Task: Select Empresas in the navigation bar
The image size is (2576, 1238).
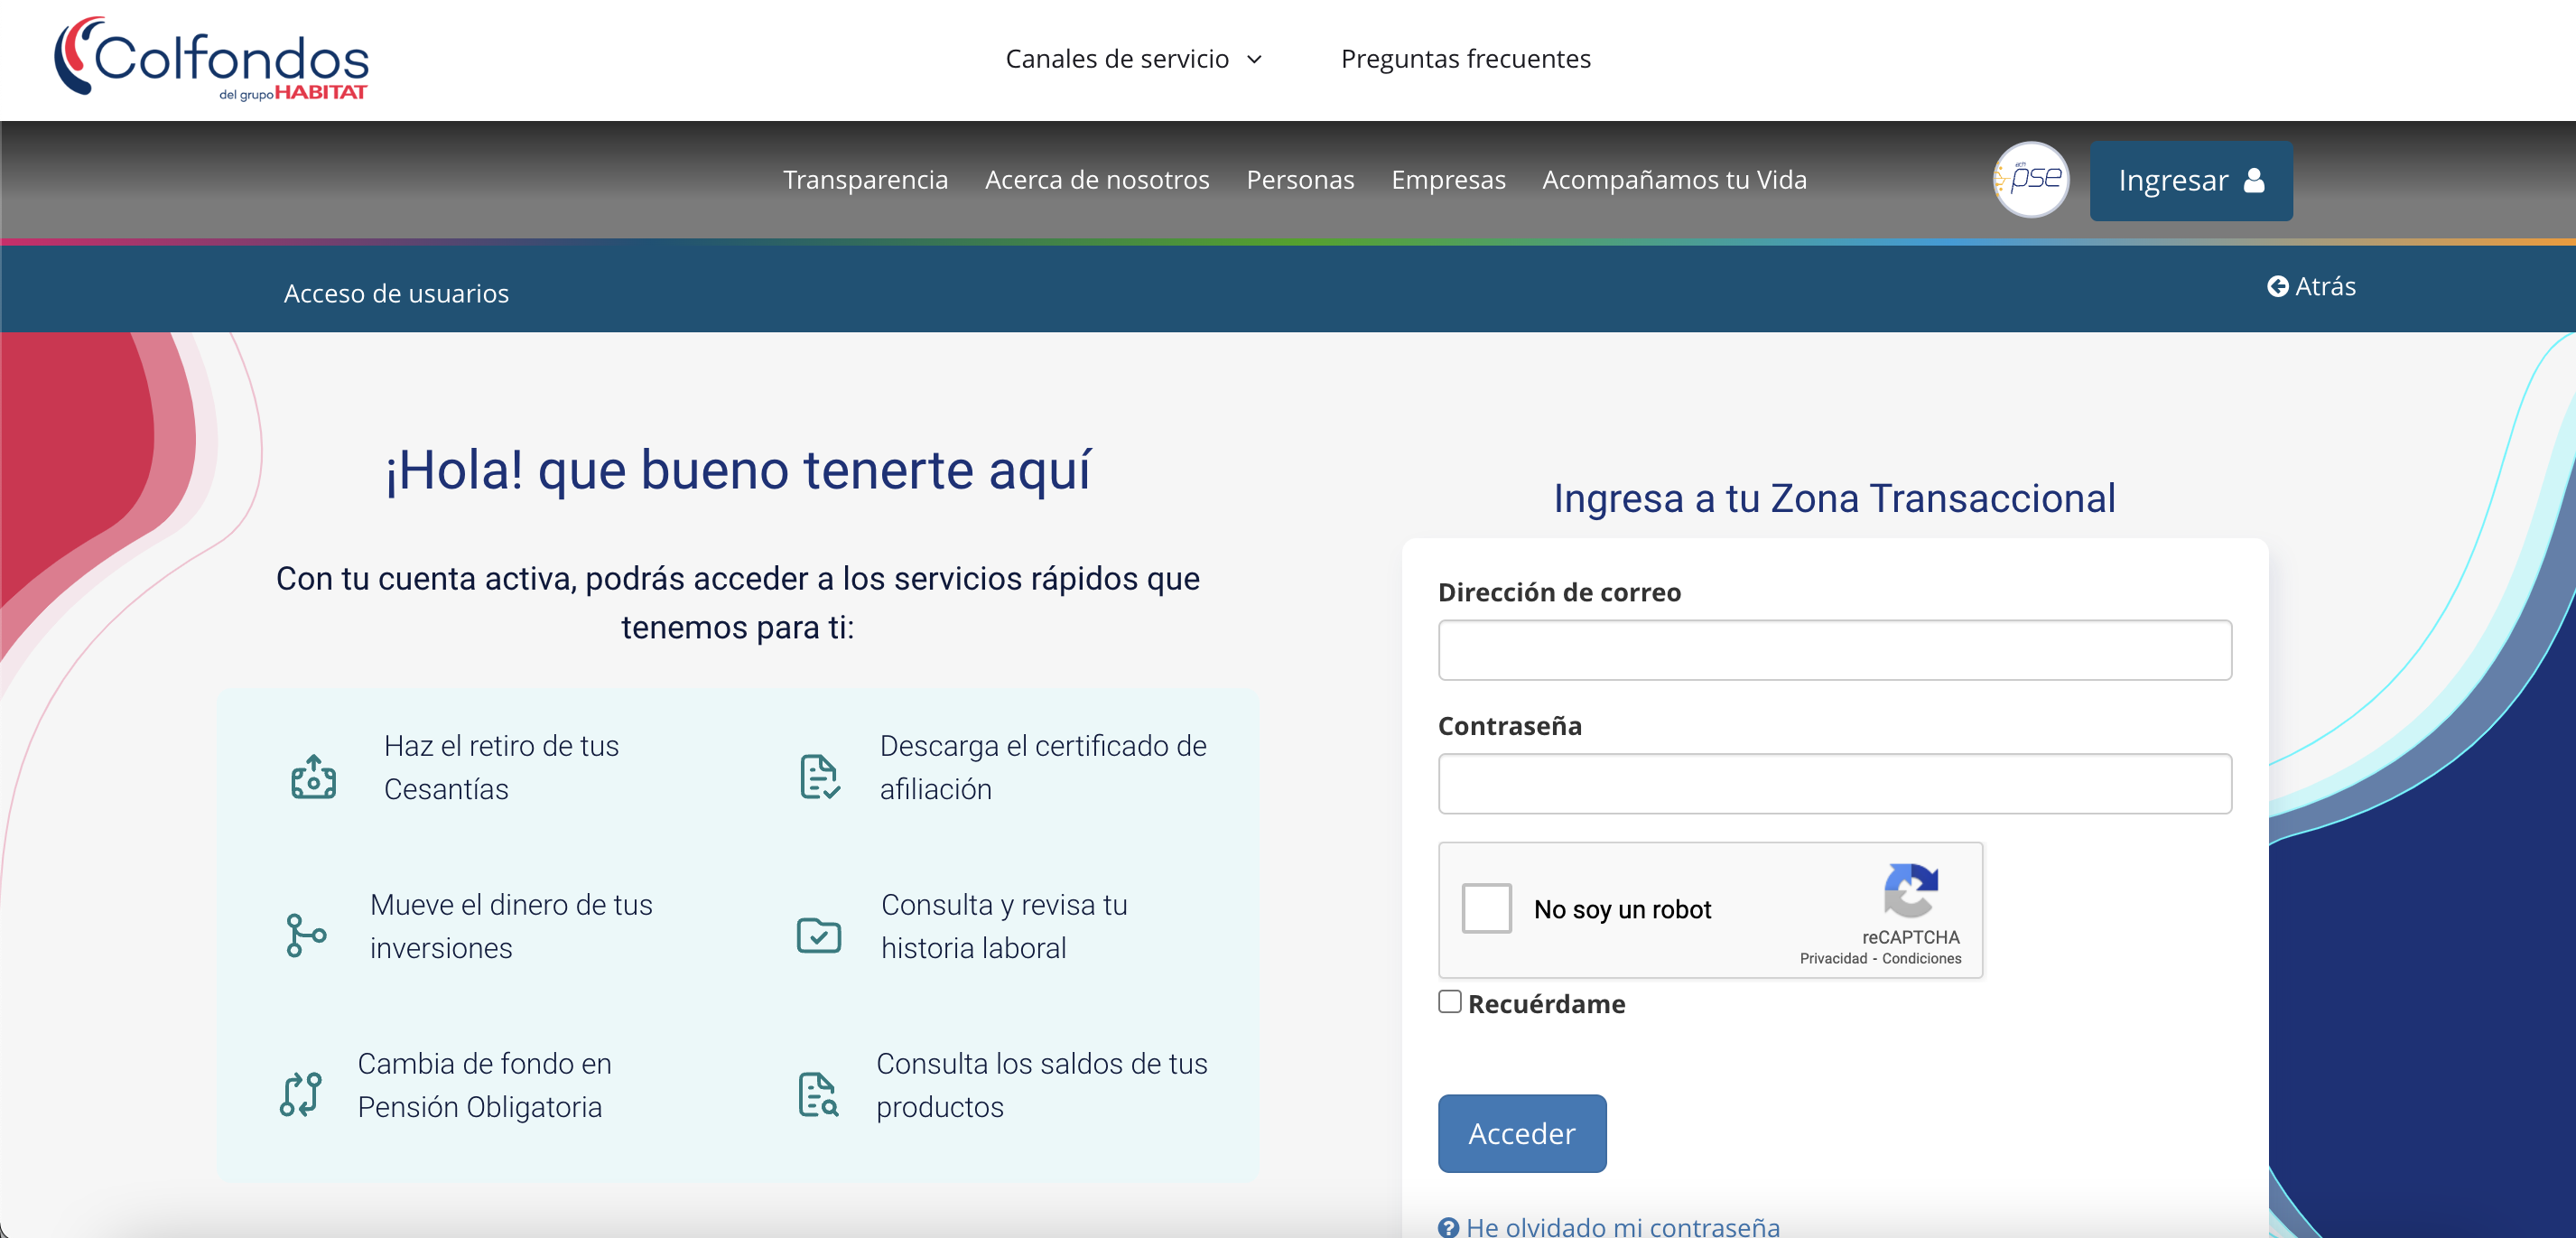Action: click(1448, 180)
